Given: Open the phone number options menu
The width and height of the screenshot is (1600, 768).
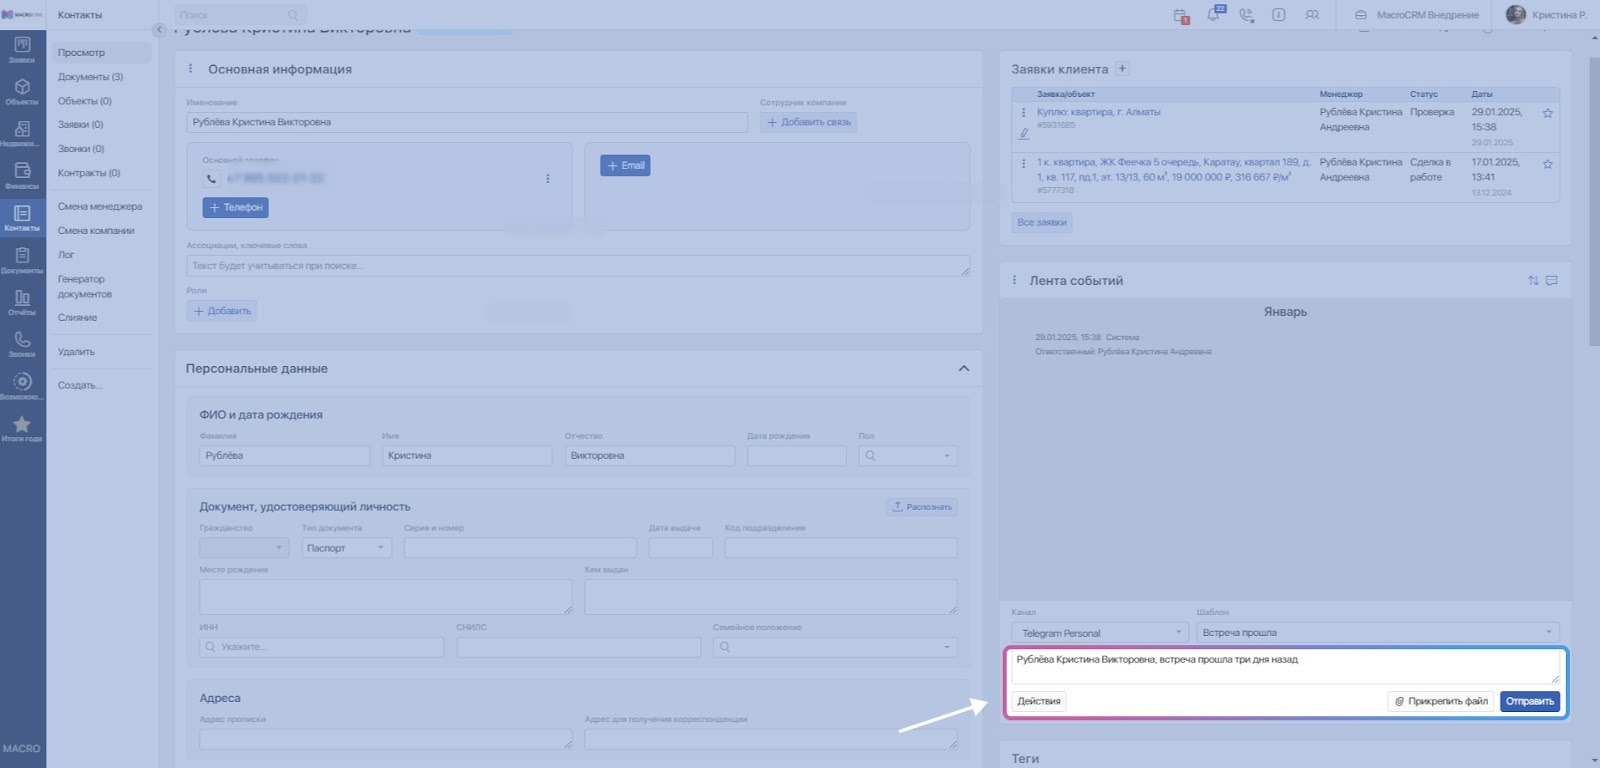Looking at the screenshot, I should (x=547, y=179).
